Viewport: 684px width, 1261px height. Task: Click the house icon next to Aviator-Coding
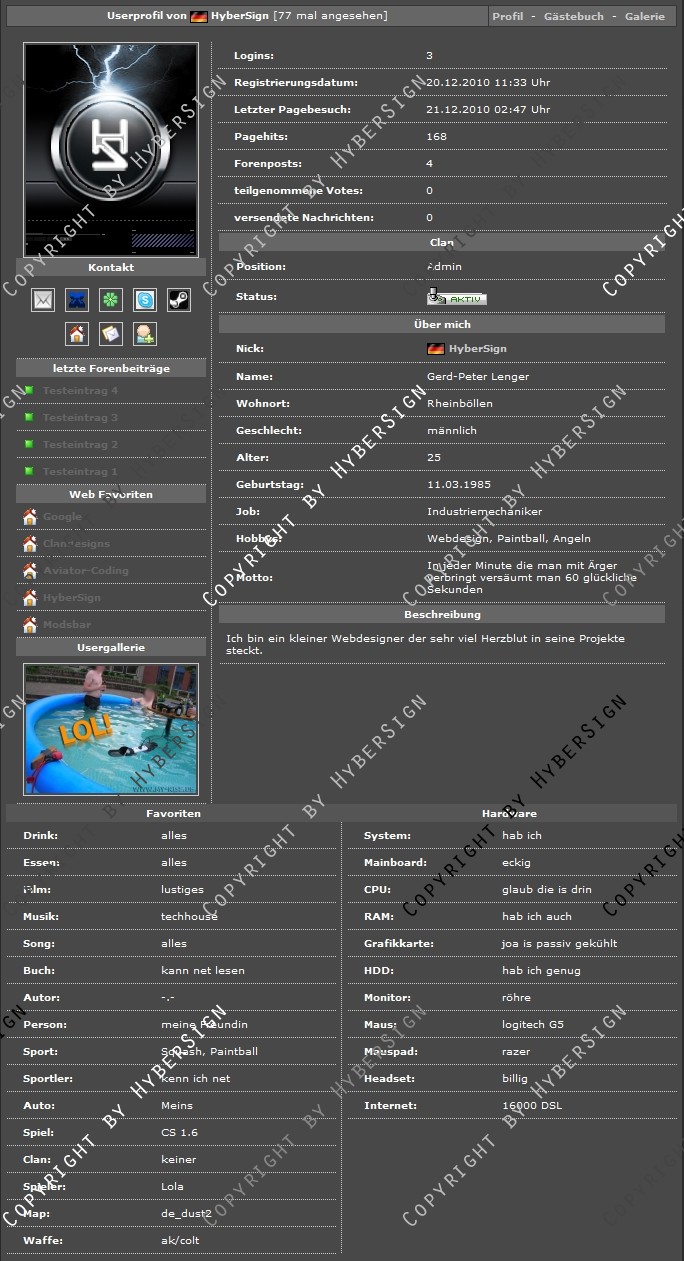(x=30, y=571)
